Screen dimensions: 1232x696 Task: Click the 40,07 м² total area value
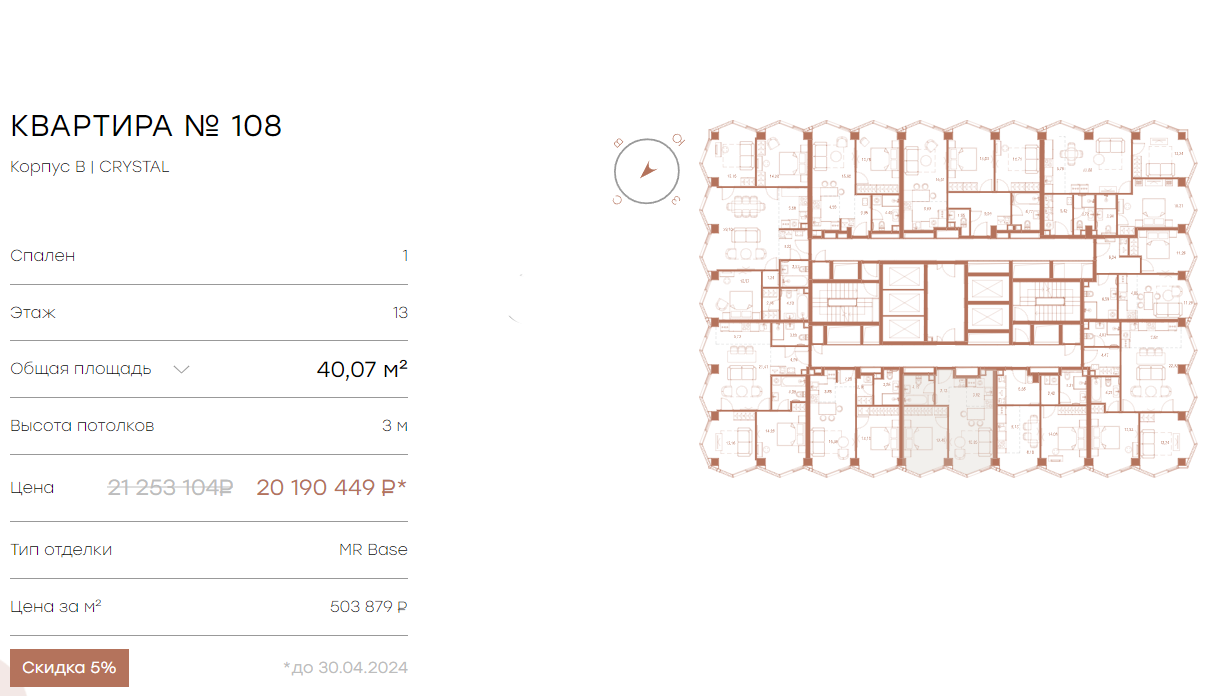pyautogui.click(x=362, y=369)
